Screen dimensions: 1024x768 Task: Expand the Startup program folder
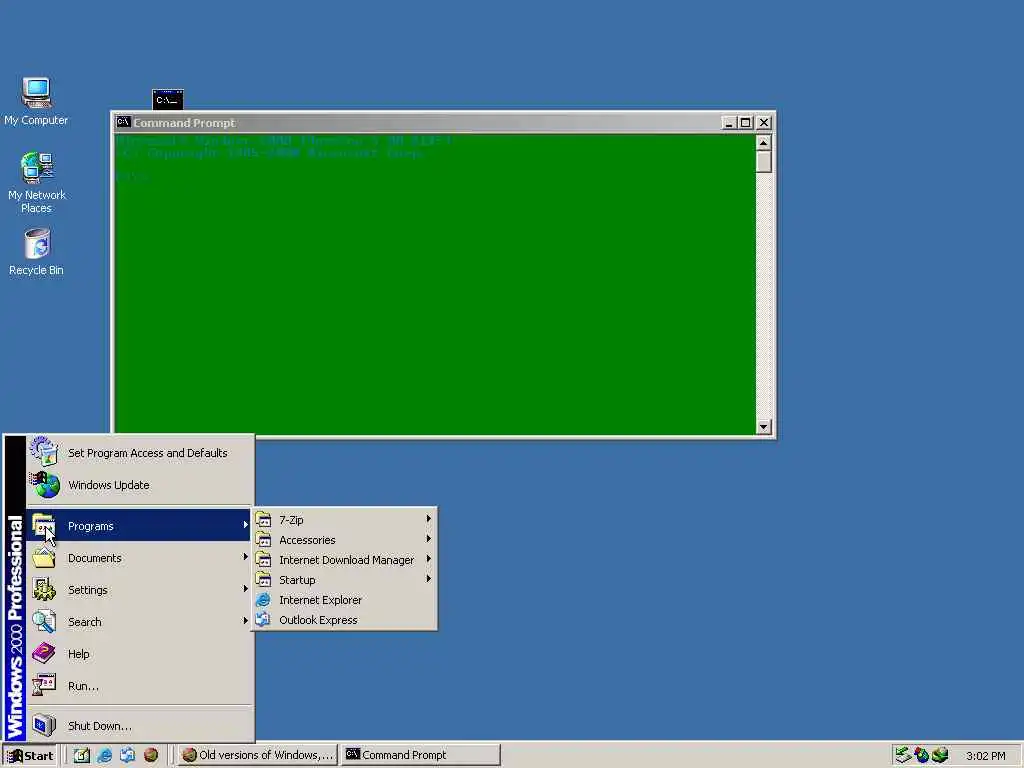point(345,580)
